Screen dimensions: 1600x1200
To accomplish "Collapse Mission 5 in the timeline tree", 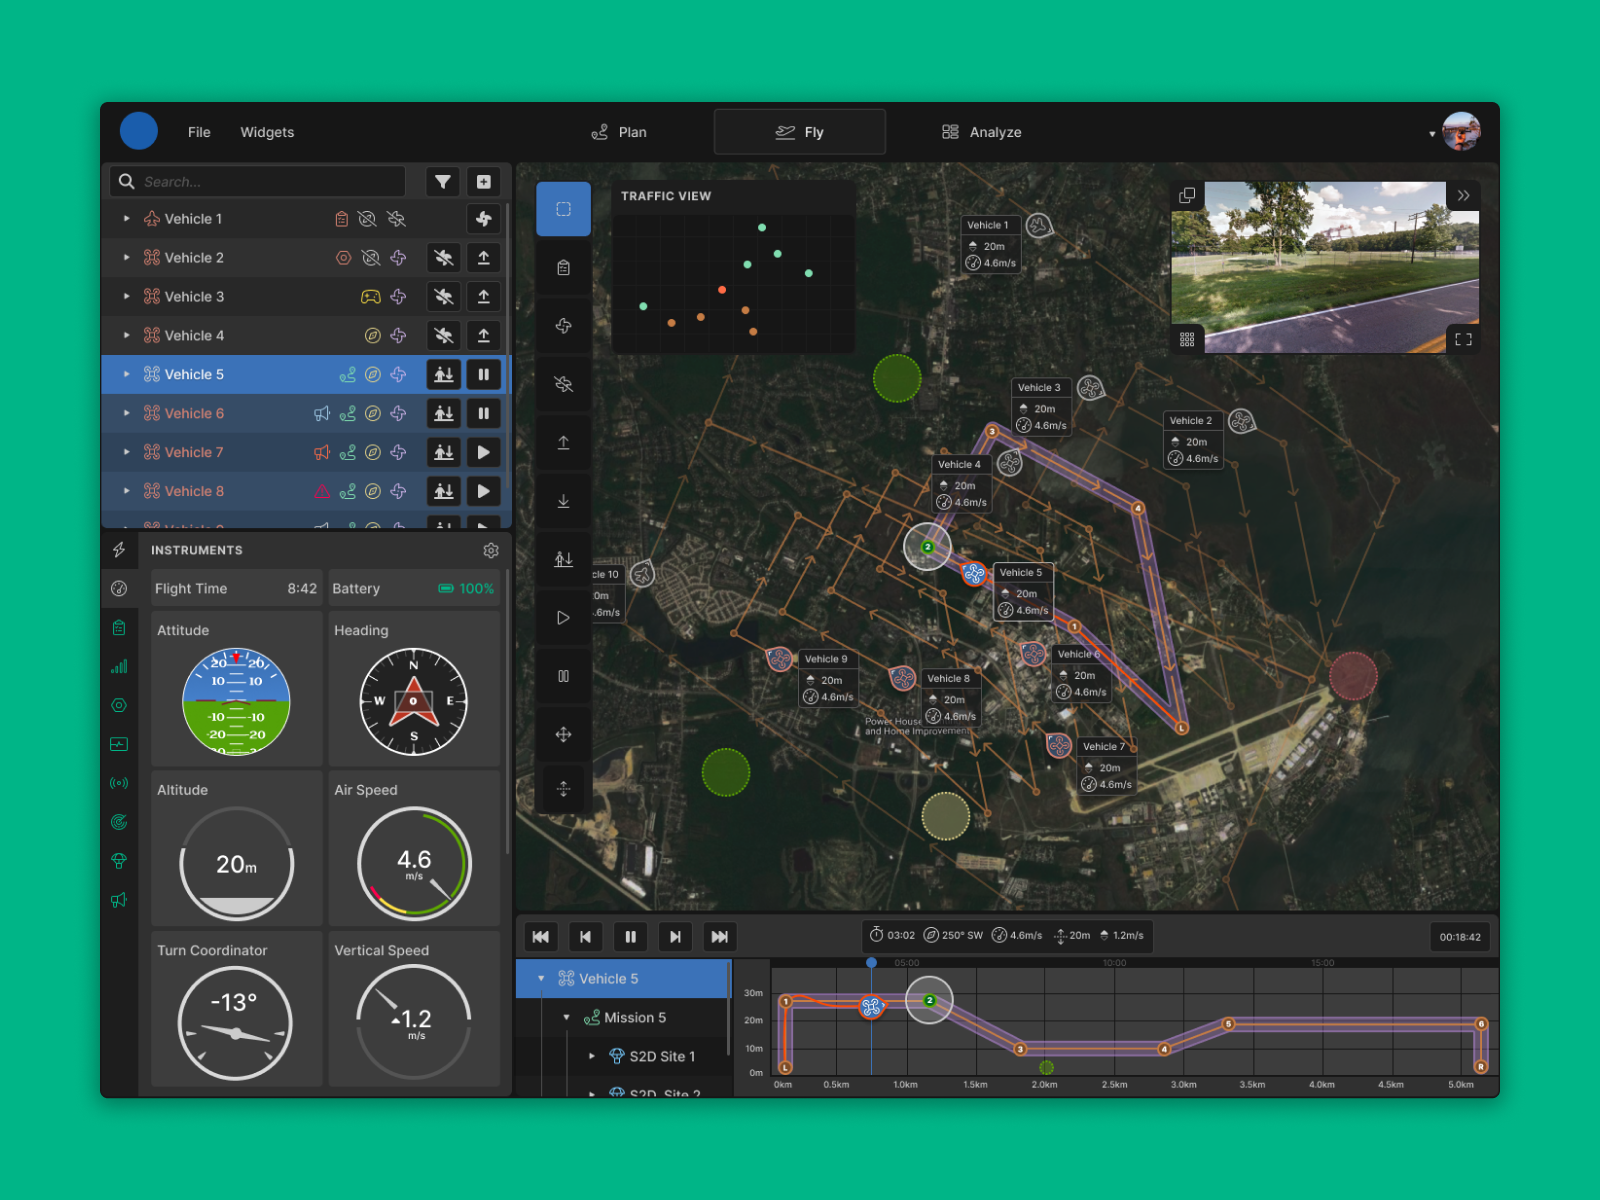I will point(567,1018).
